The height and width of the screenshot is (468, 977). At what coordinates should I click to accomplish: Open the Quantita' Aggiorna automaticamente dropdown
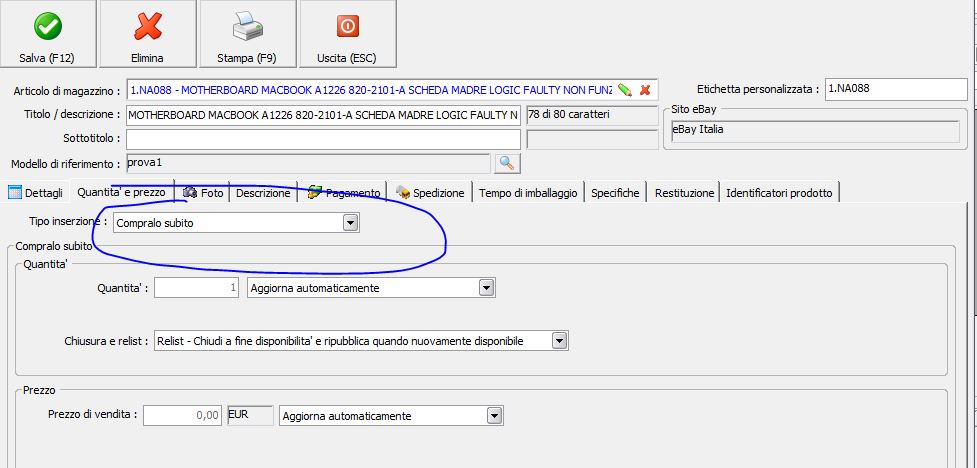pyautogui.click(x=487, y=288)
